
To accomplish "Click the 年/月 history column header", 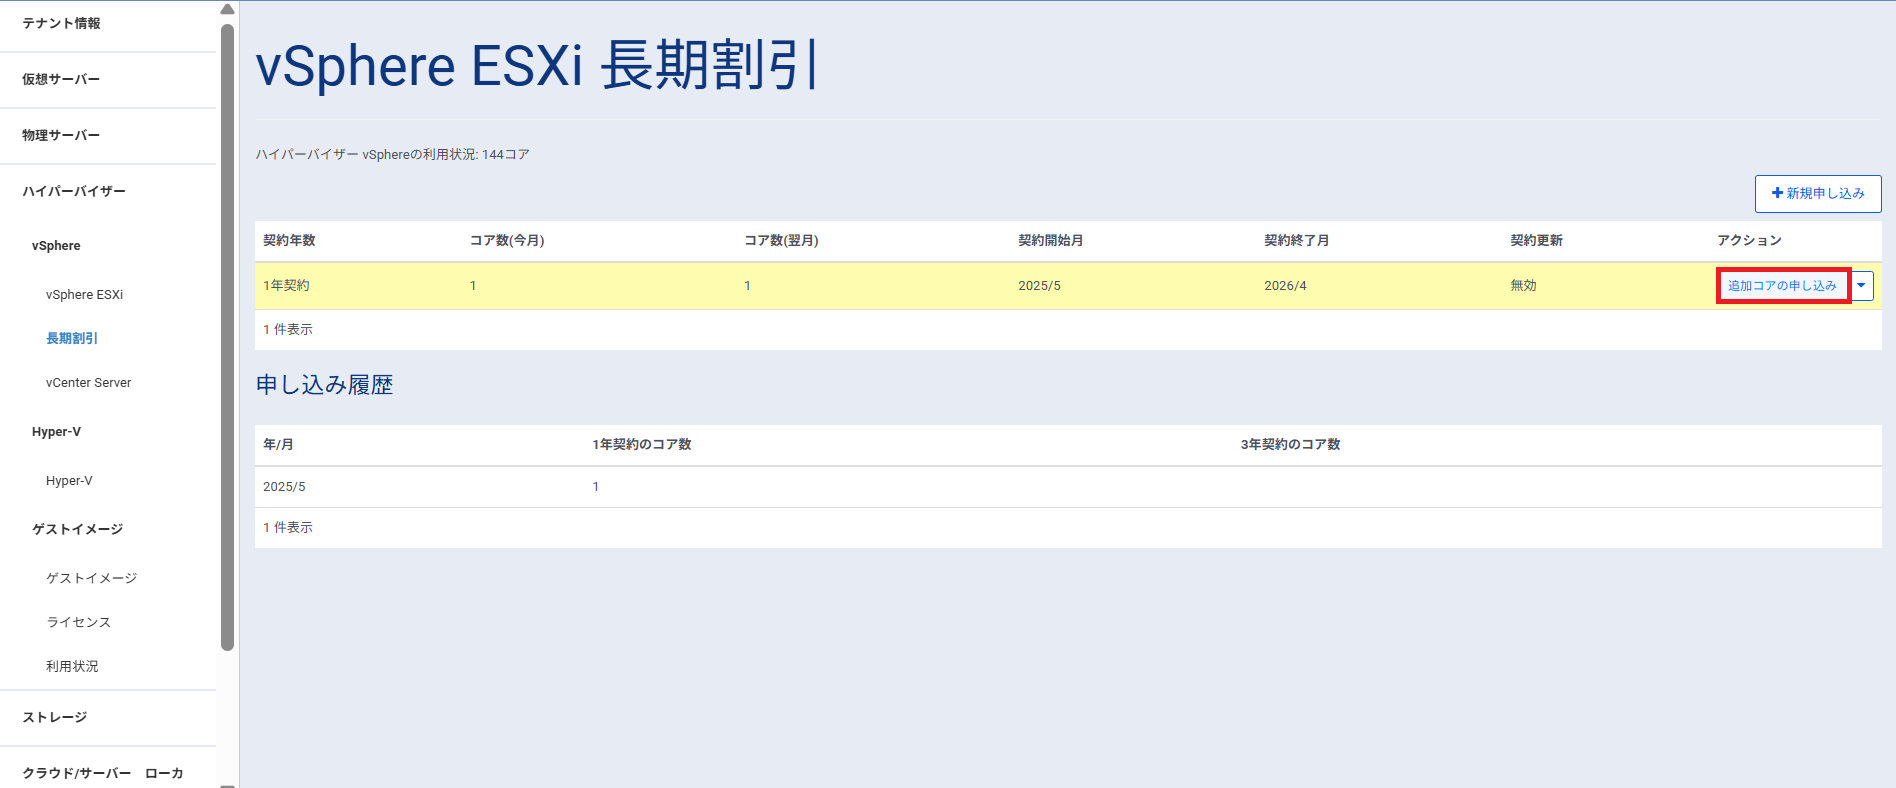I will [x=278, y=445].
